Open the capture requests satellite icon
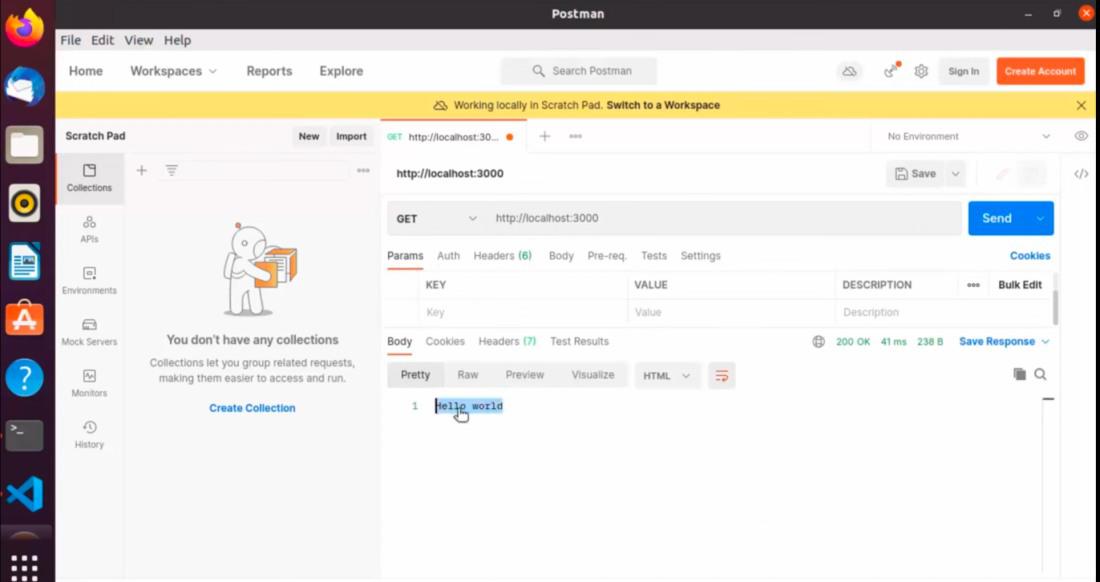Screen dimensions: 1100x582 coord(891,71)
